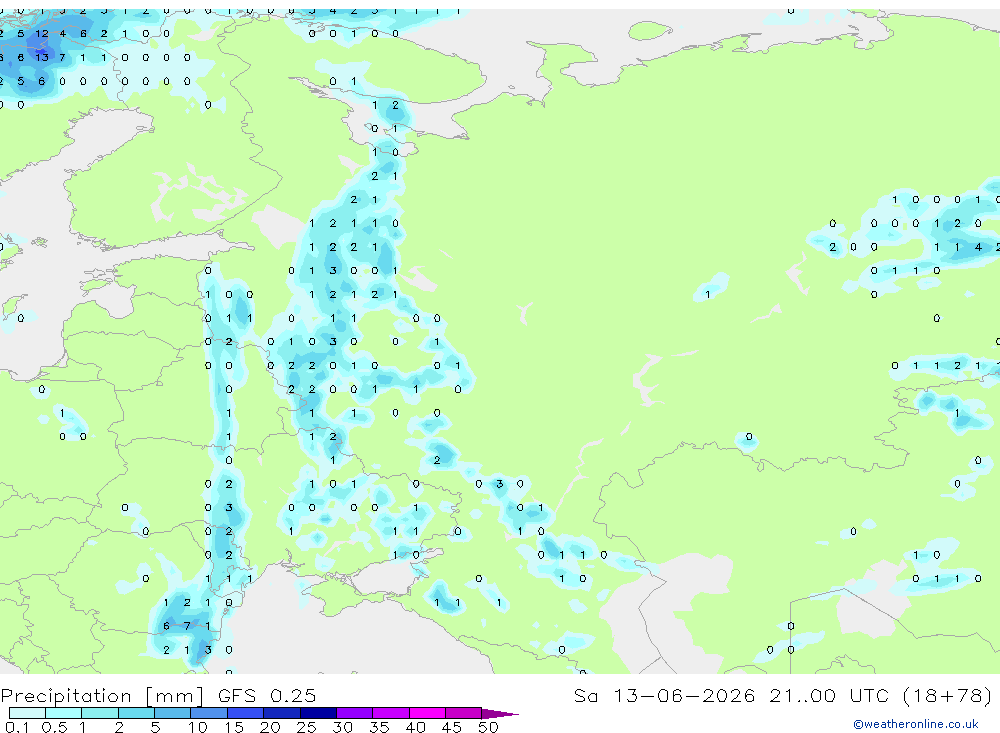The width and height of the screenshot is (1000, 733).
Task: Click the '13' precipitation value on map
Action: (x=42, y=57)
